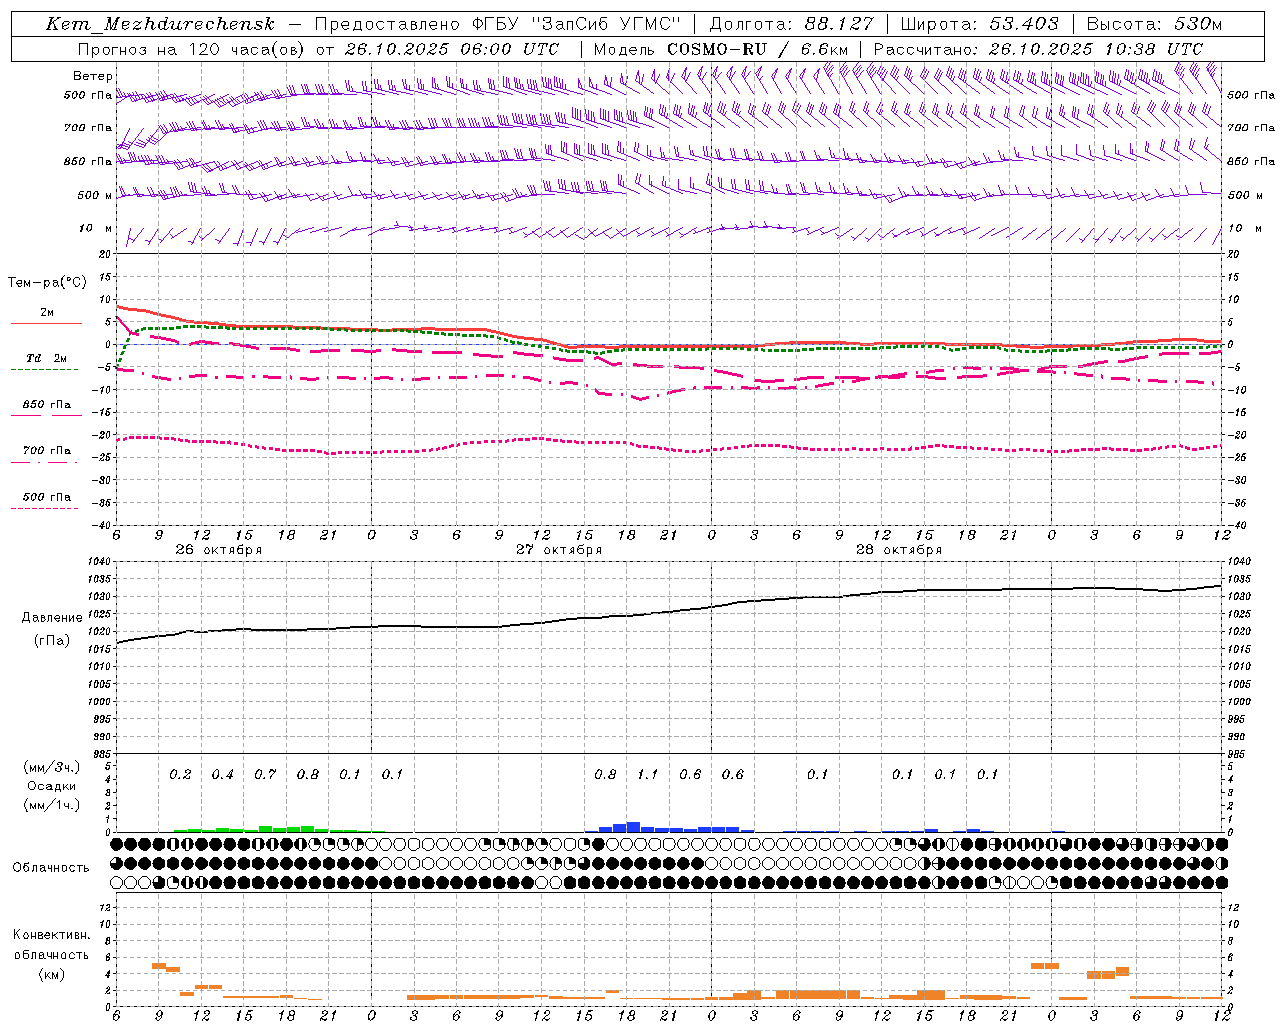The image size is (1280, 1024).
Task: Click the date label 28 октября
Action: [899, 550]
